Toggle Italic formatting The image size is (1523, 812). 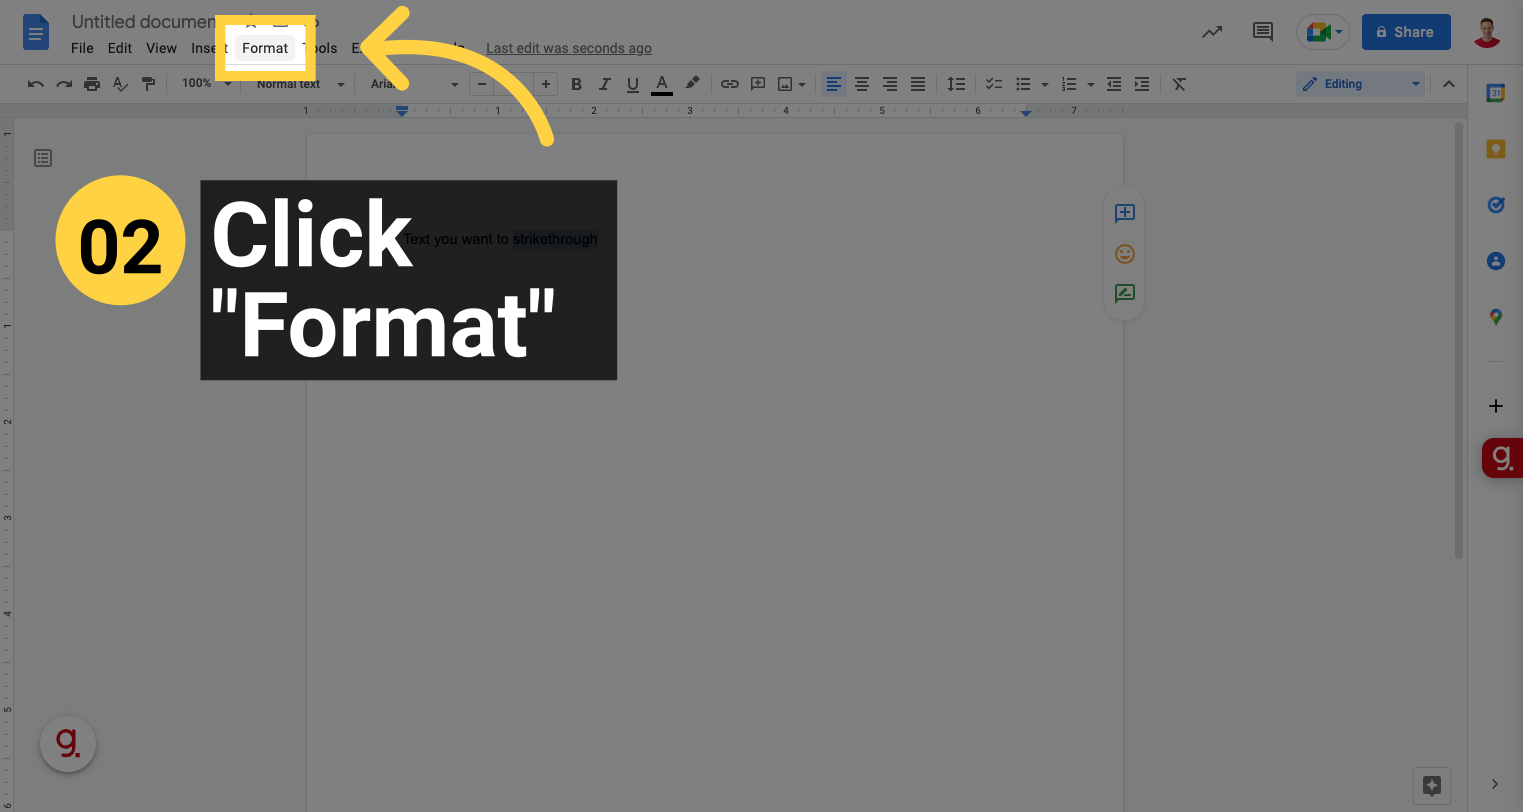(x=604, y=84)
